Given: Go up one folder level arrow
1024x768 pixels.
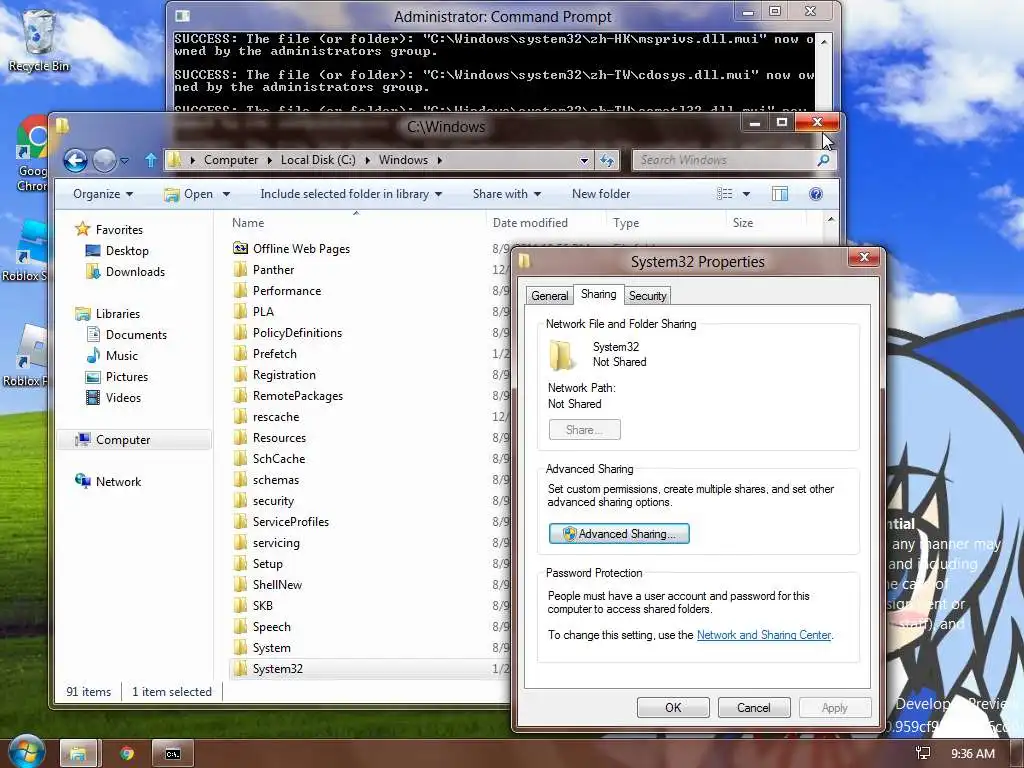Looking at the screenshot, I should point(151,160).
